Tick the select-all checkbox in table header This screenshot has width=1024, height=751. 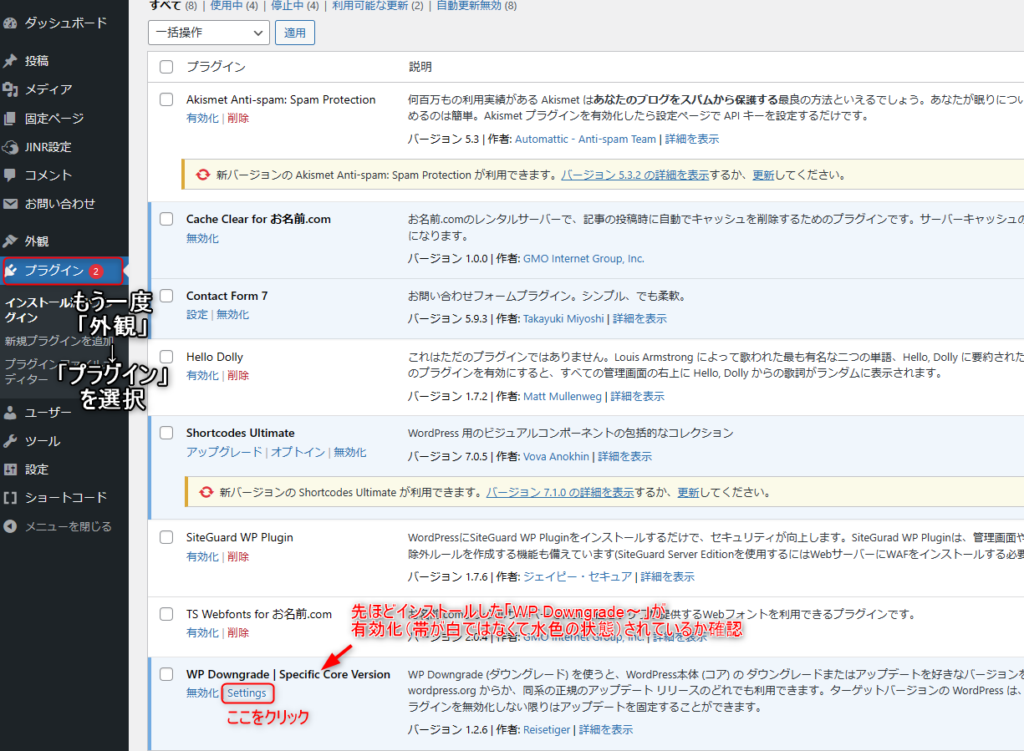click(x=167, y=67)
